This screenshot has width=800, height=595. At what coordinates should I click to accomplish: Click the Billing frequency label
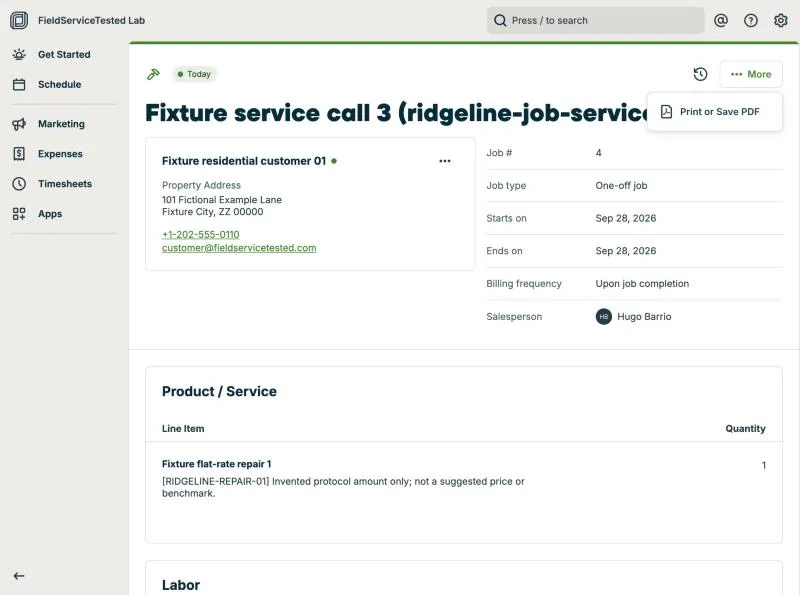point(523,283)
